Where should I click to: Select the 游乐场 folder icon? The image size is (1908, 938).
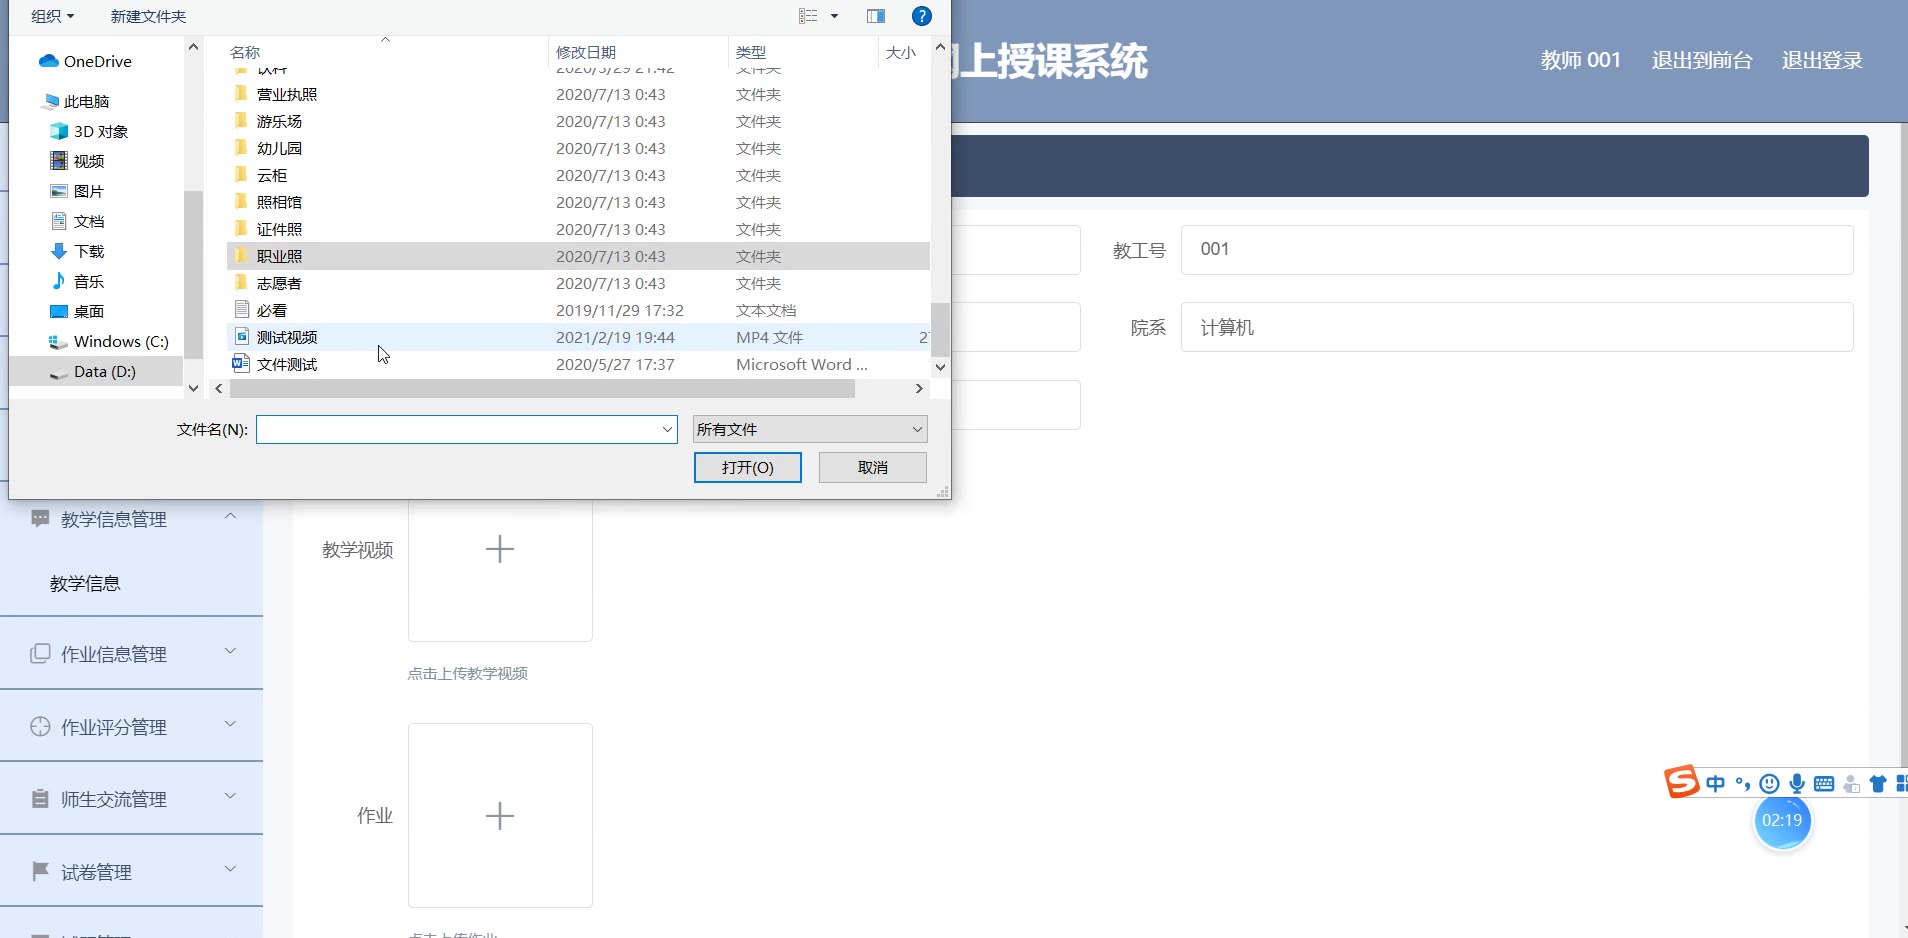click(x=241, y=121)
